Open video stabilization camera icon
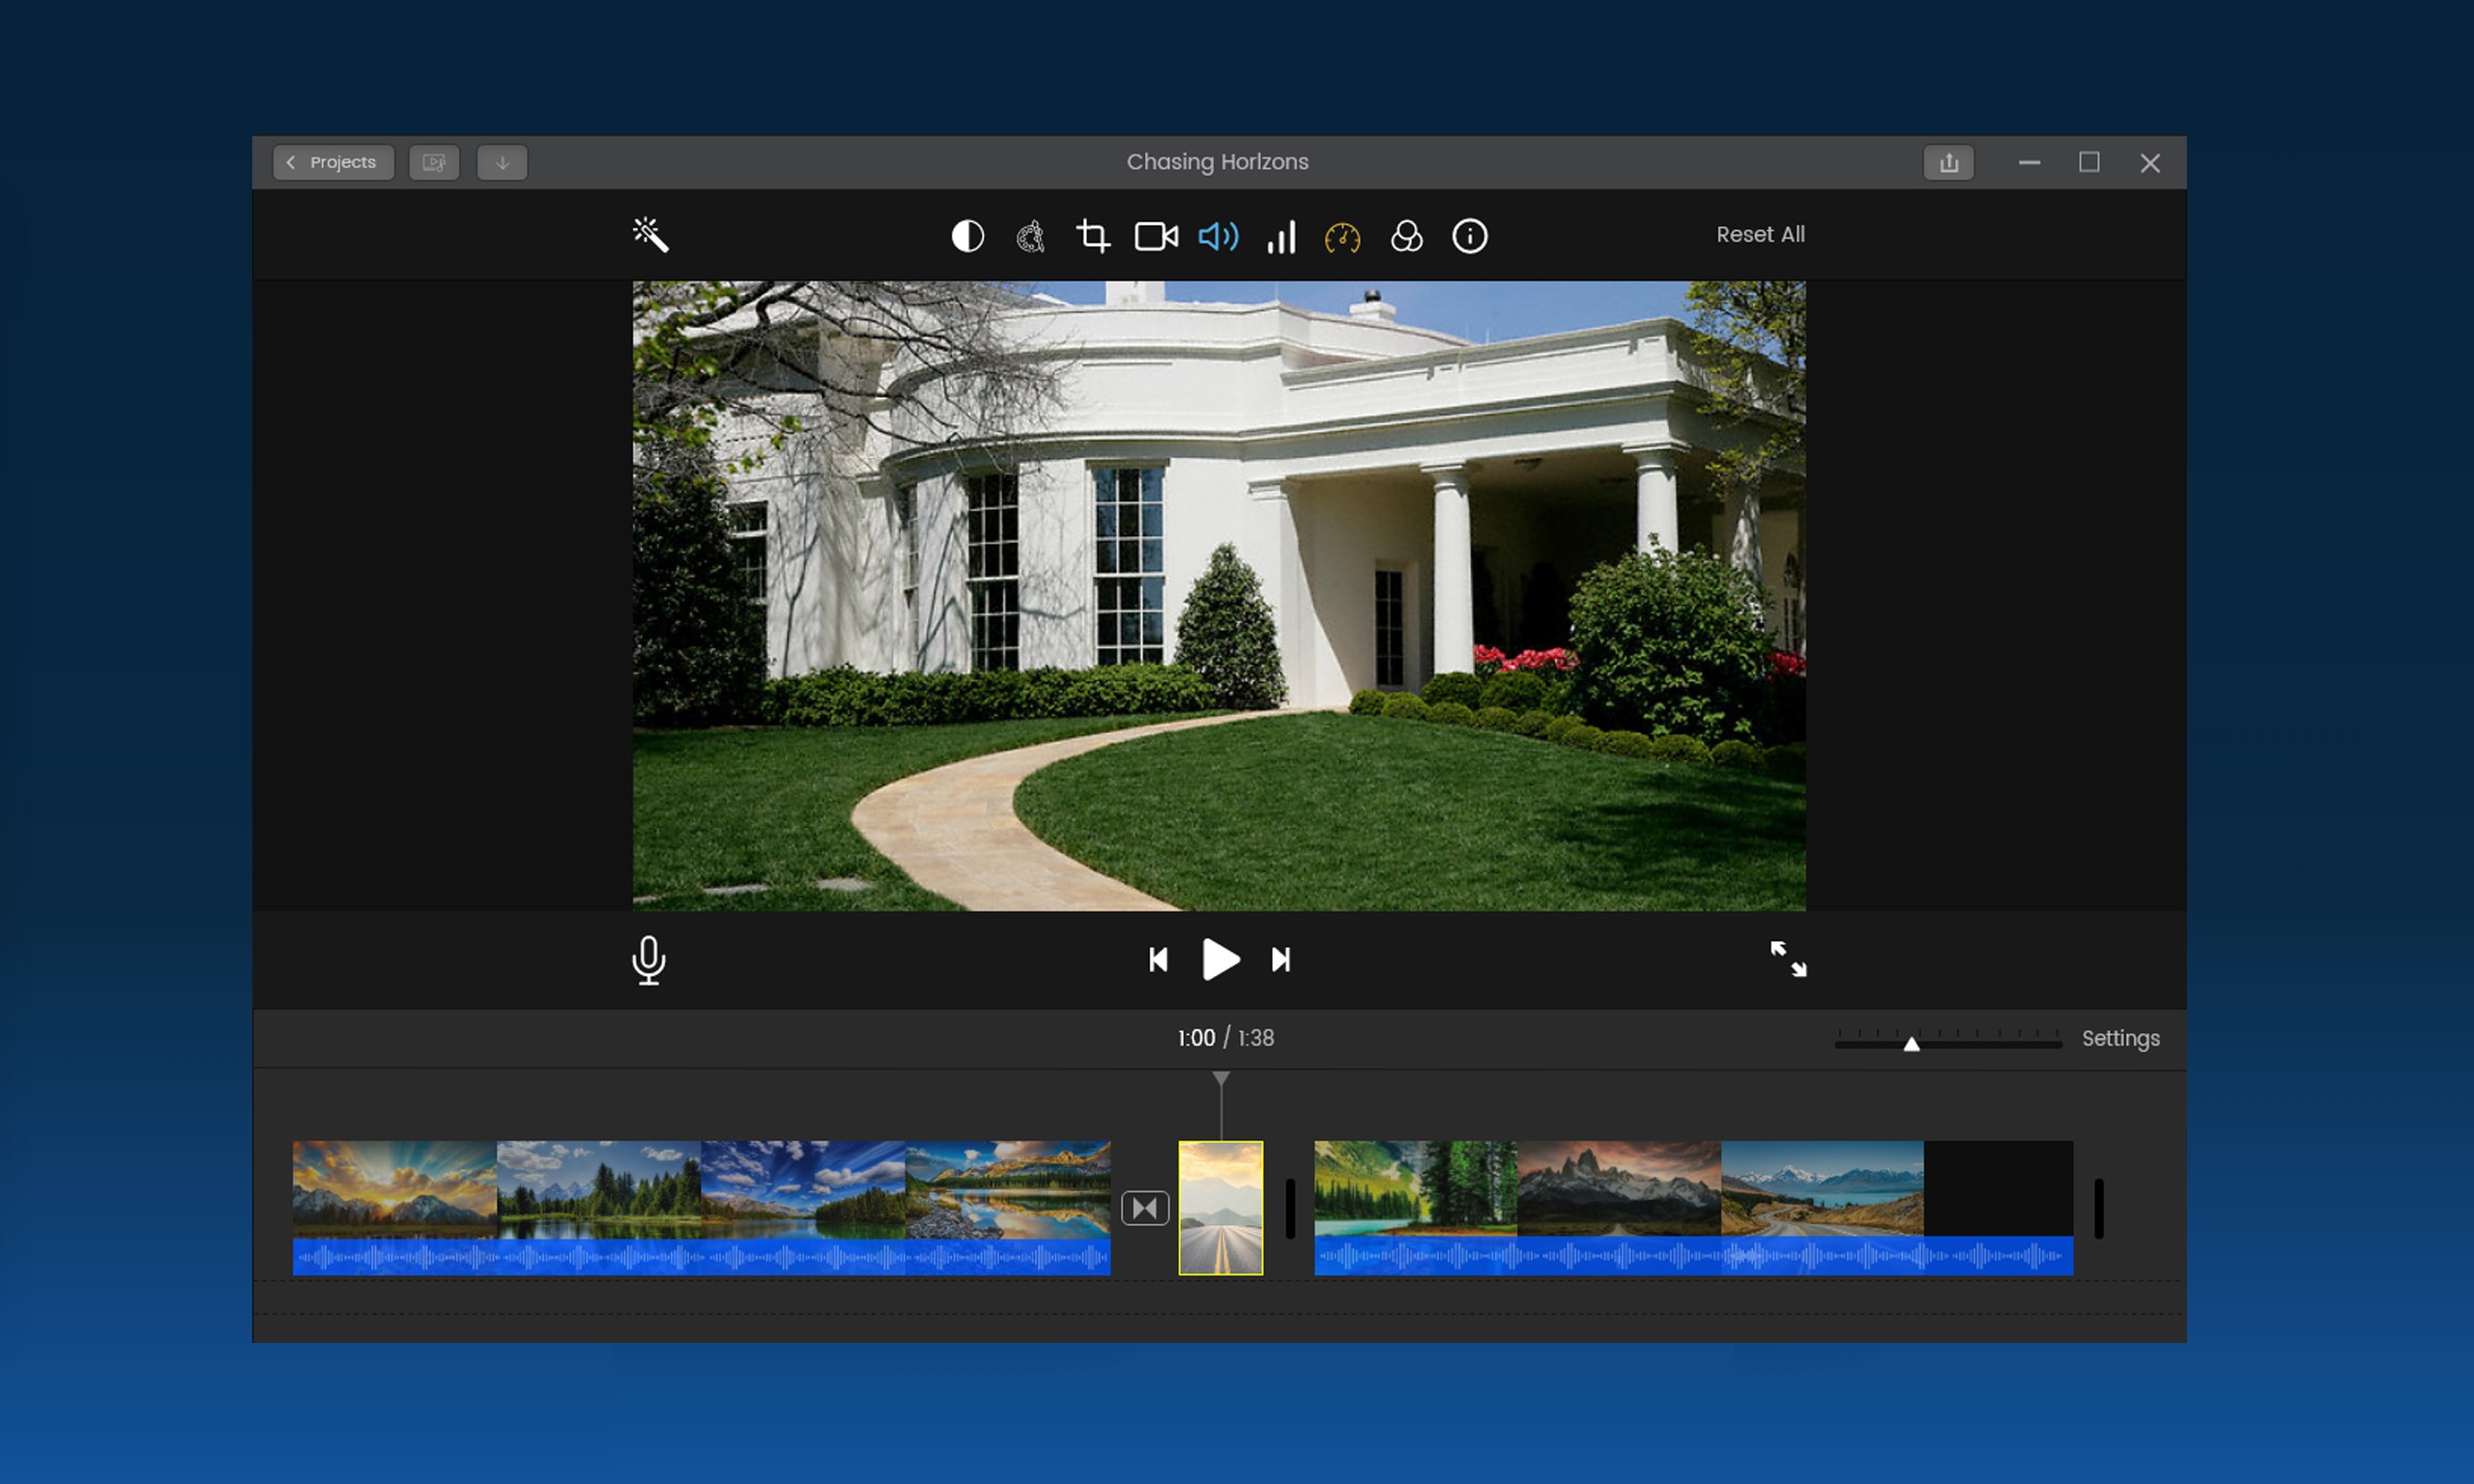 tap(1155, 237)
